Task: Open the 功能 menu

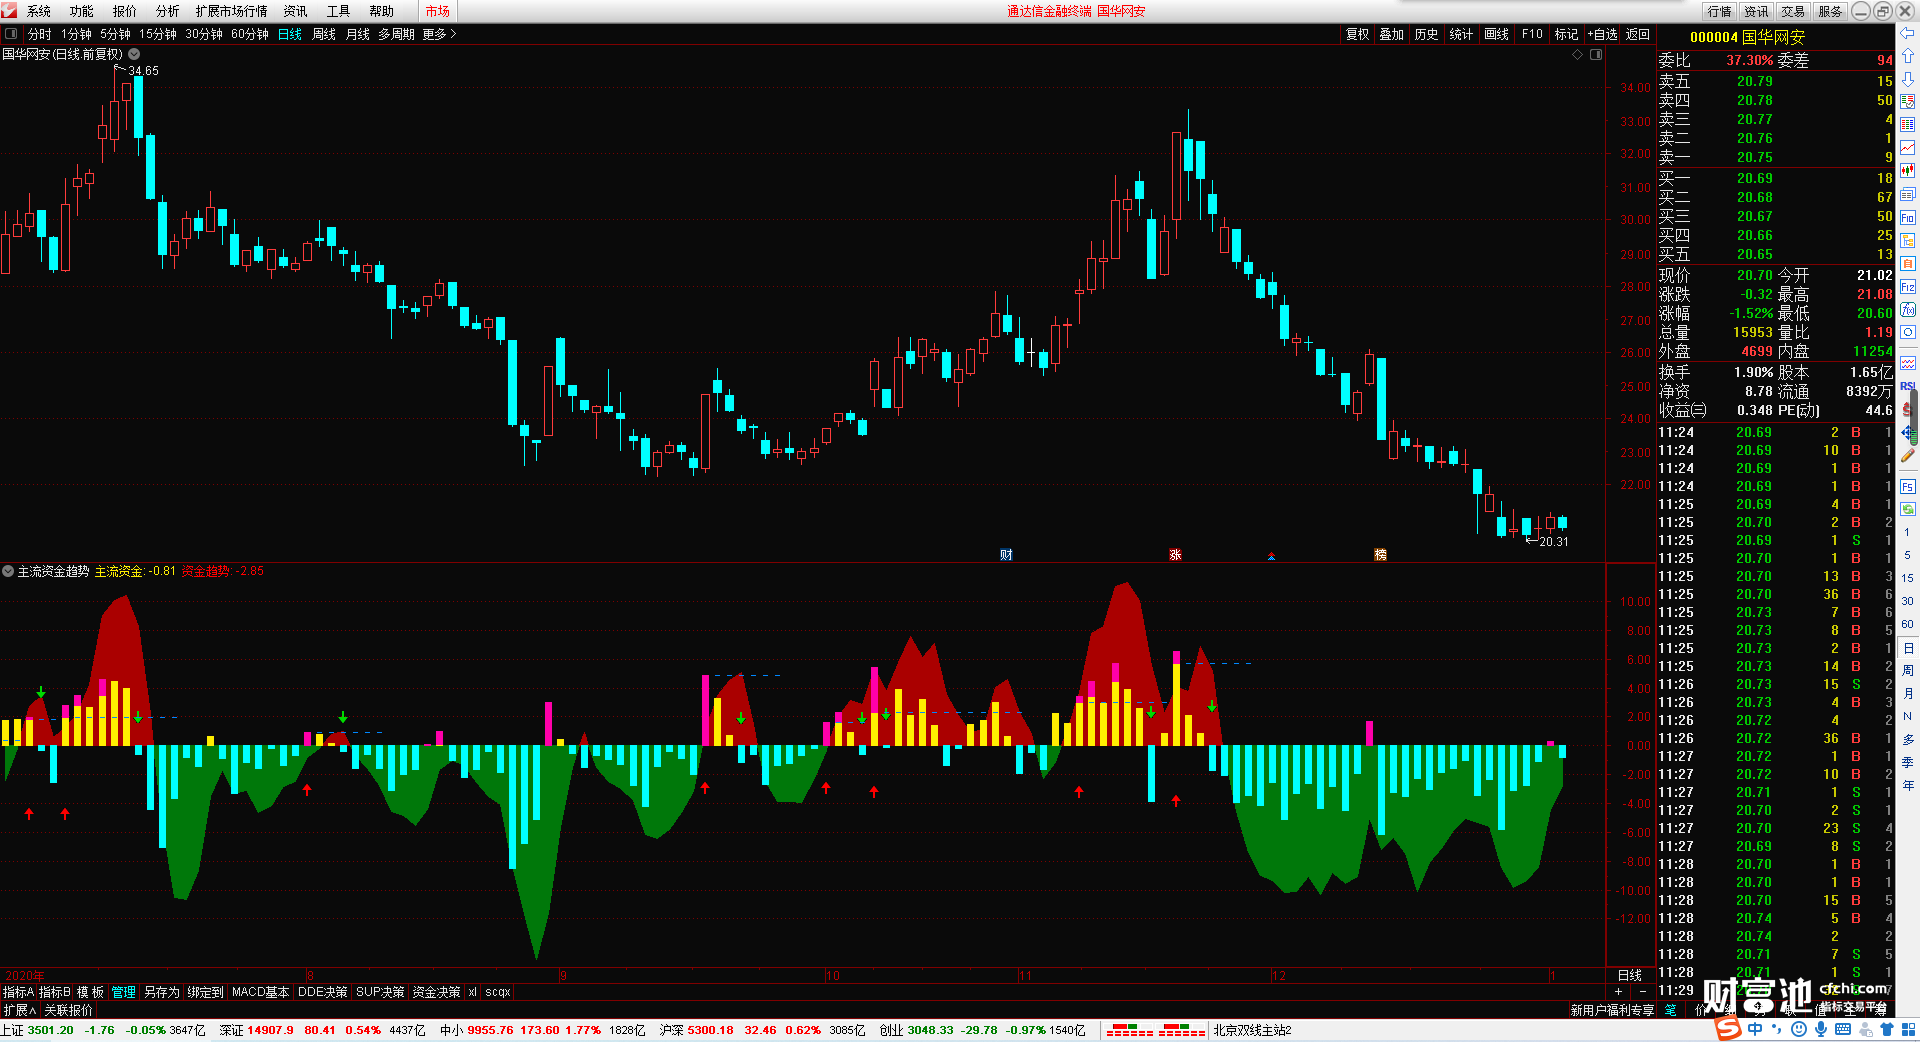Action: (82, 11)
